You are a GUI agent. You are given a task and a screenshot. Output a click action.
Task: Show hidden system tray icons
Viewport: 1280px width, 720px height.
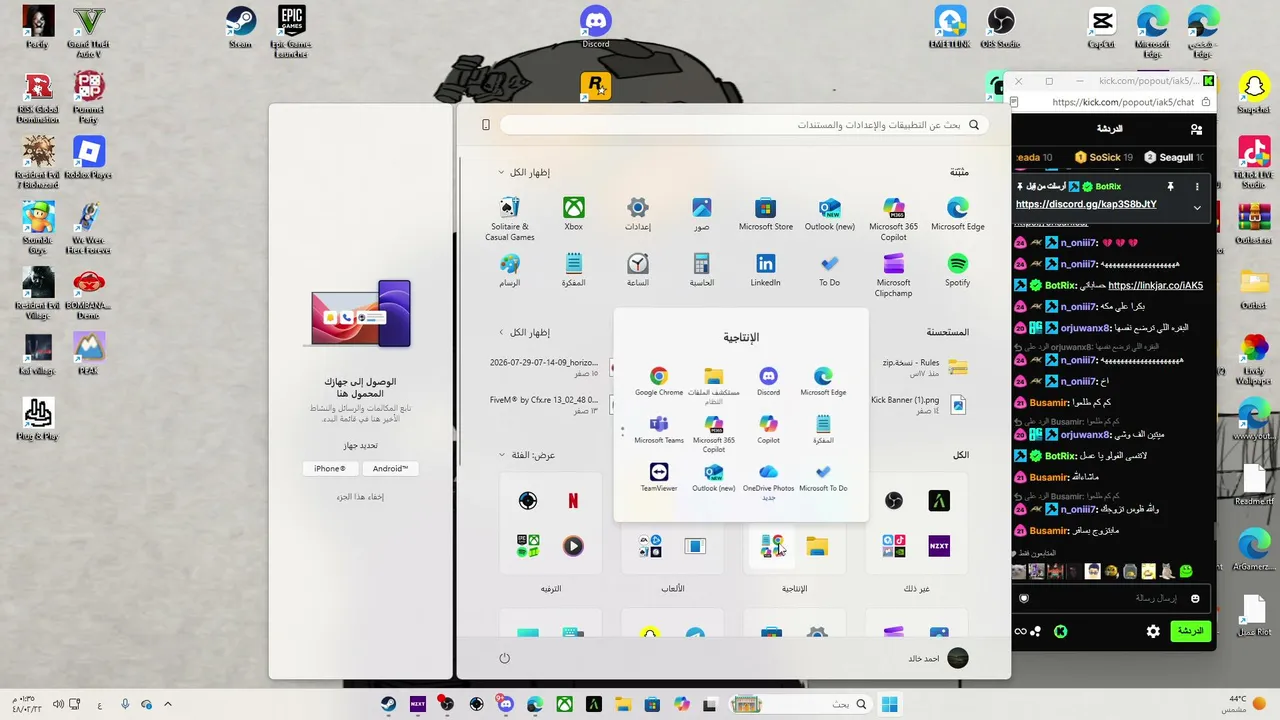[x=168, y=704]
